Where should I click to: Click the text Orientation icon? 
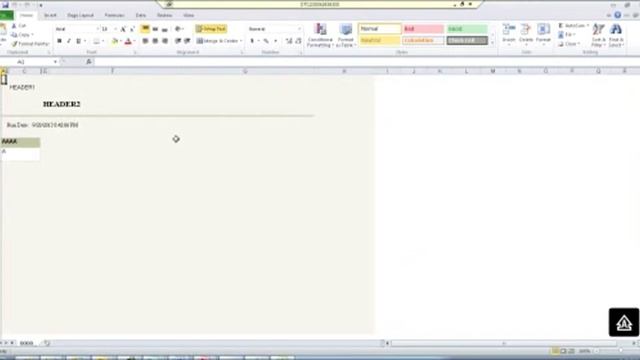coord(178,29)
